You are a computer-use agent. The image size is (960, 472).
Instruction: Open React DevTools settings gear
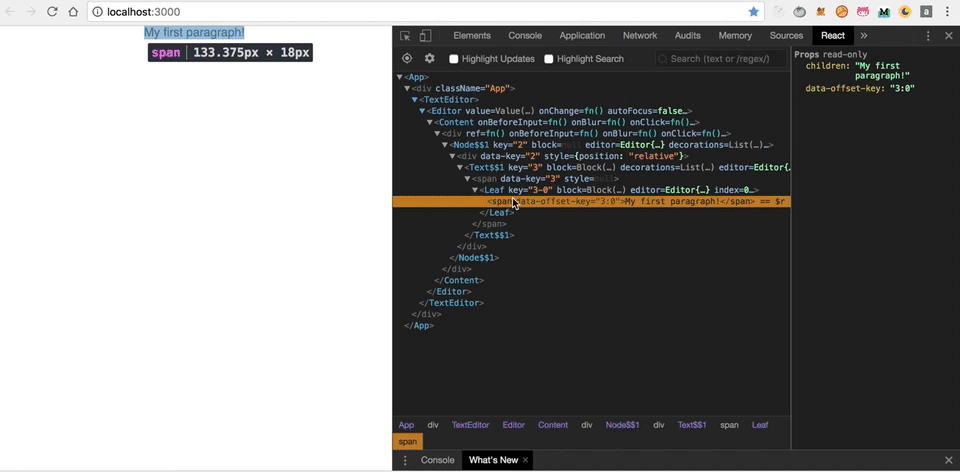click(x=430, y=59)
